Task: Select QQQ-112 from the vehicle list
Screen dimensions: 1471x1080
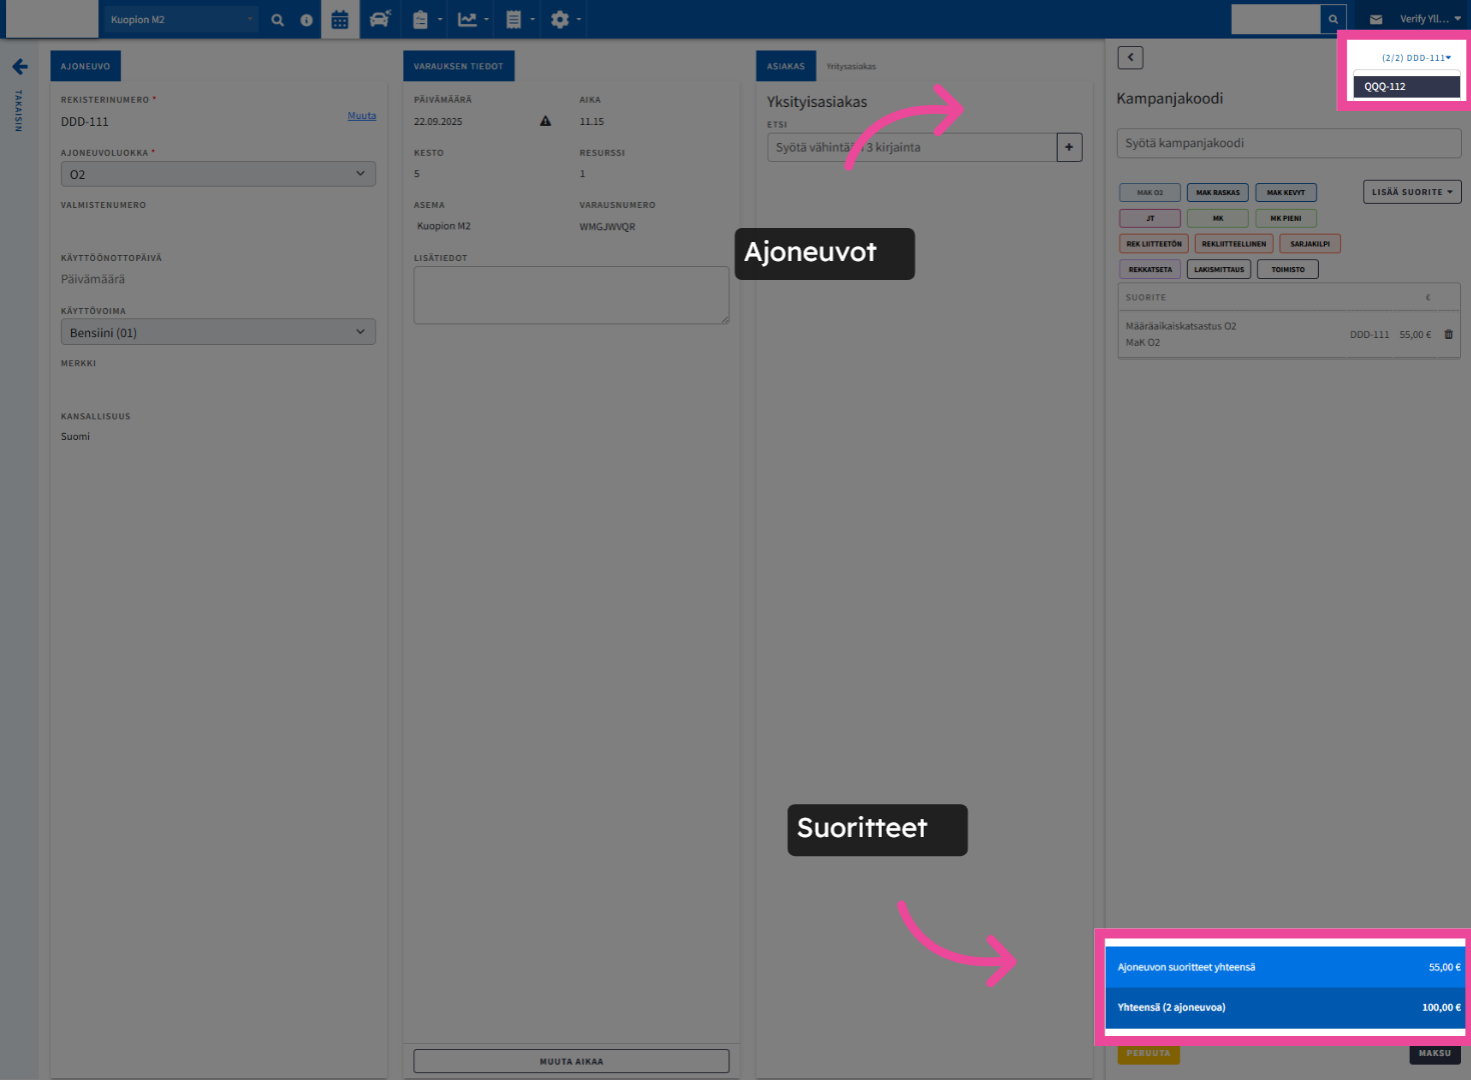Action: 1406,87
